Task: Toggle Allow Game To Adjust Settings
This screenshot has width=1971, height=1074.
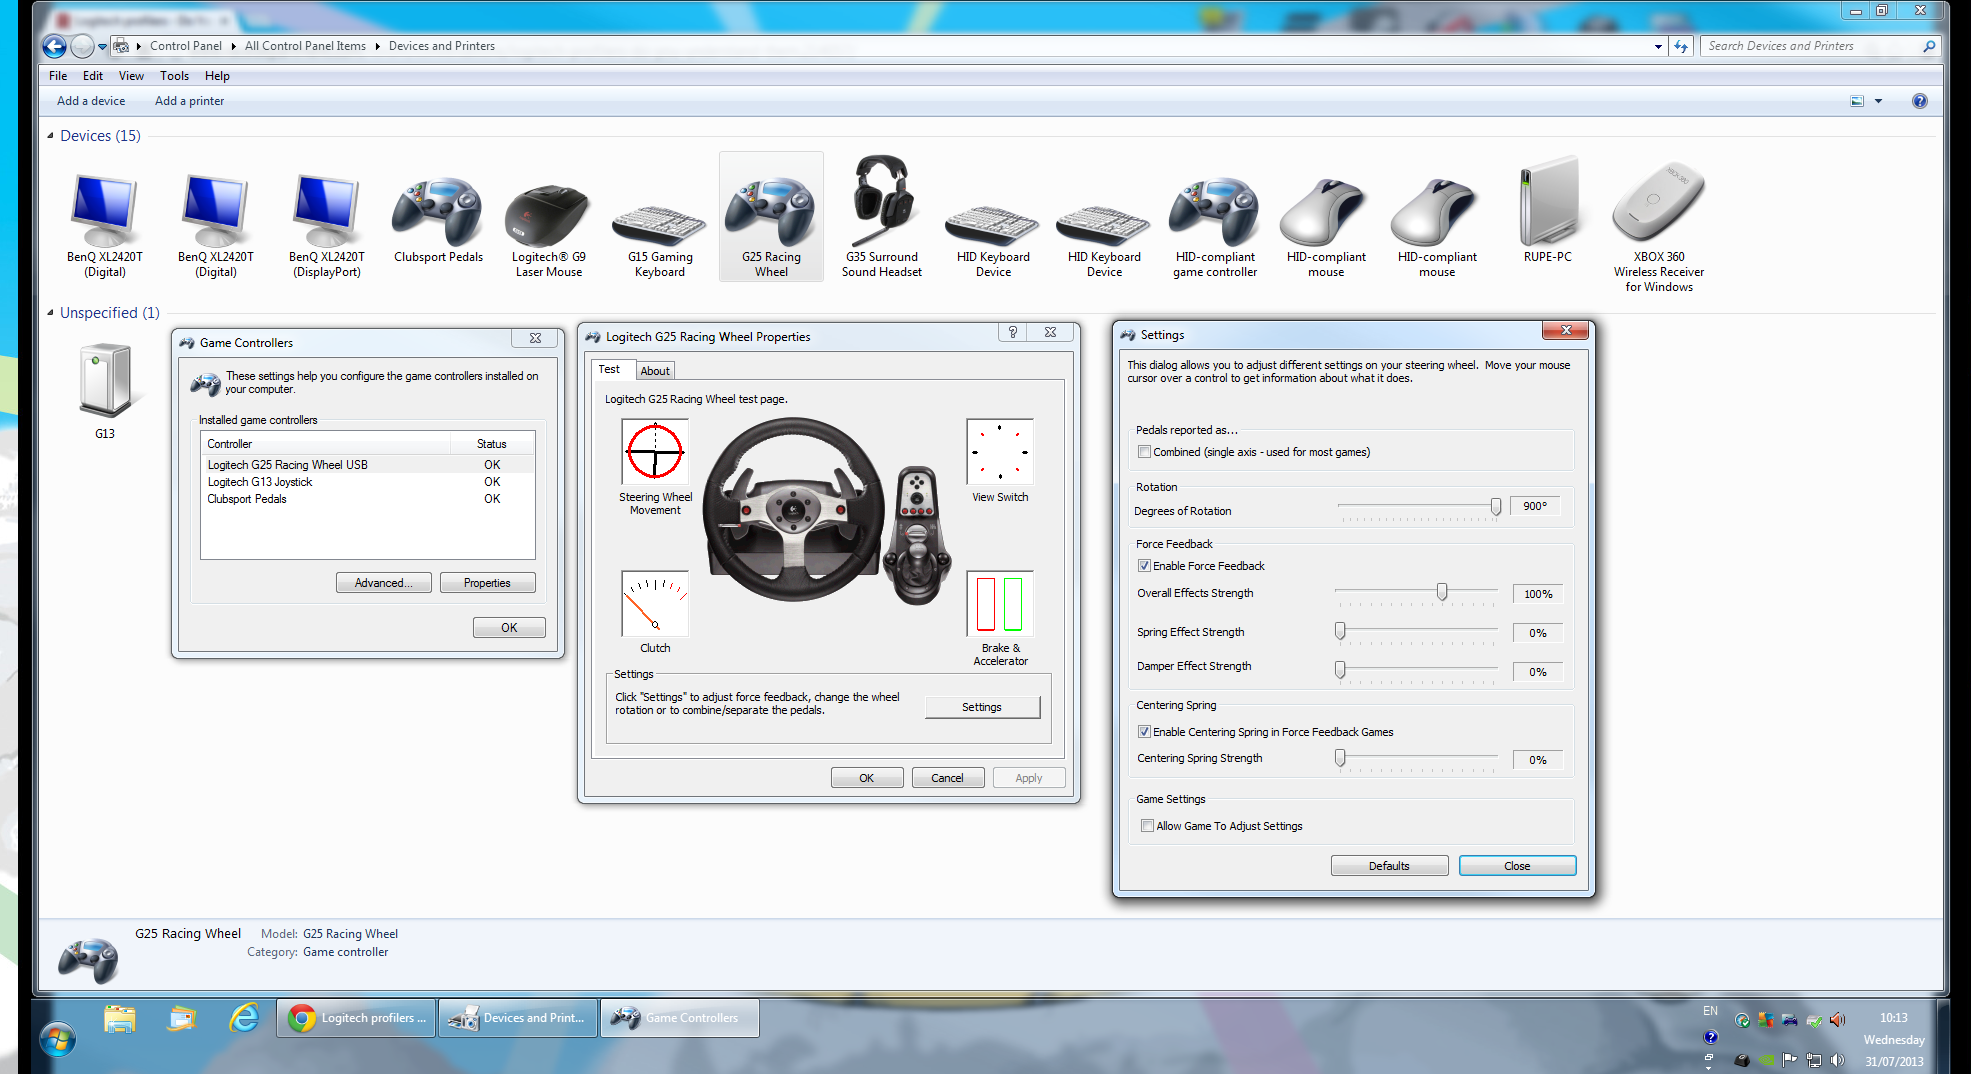Action: pyautogui.click(x=1147, y=826)
